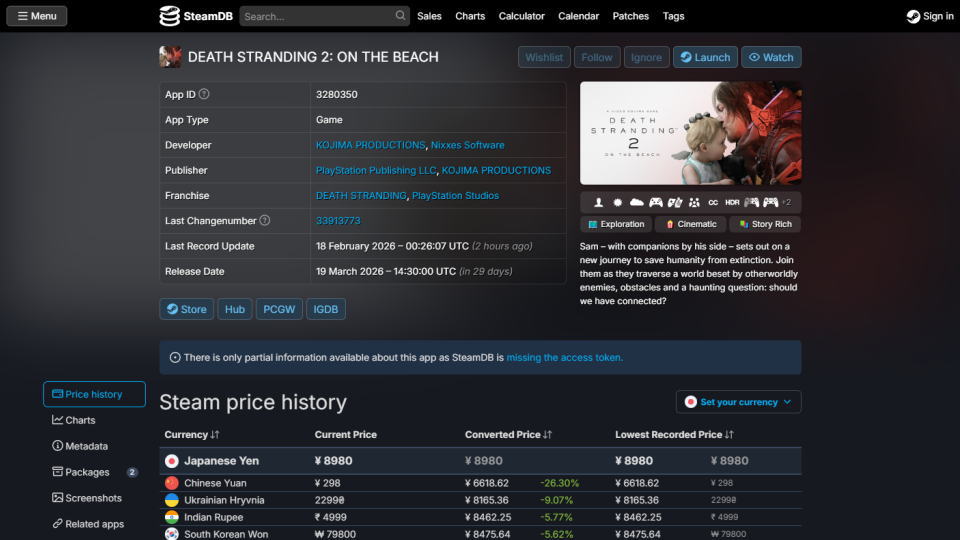Open the Patches page
Viewport: 960px width, 540px height.
click(630, 16)
